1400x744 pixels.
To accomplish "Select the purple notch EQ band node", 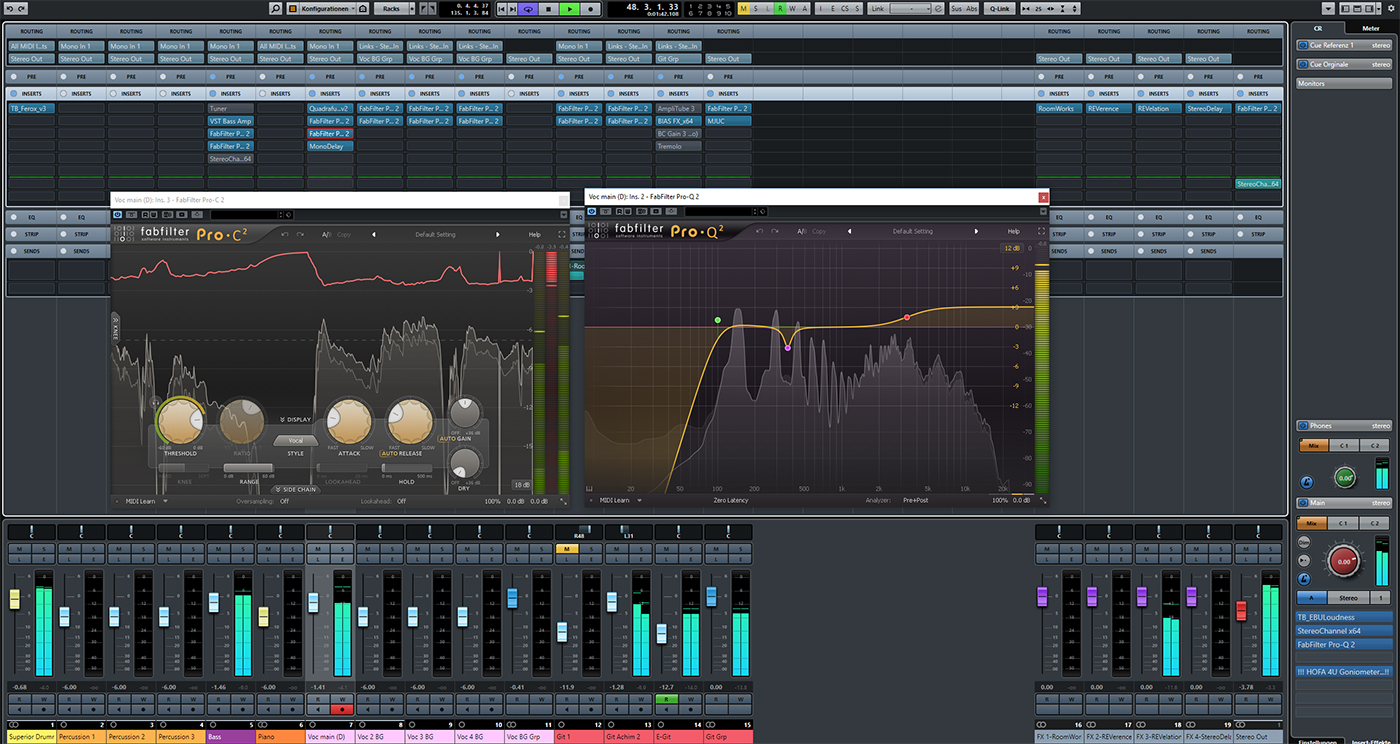I will 788,348.
